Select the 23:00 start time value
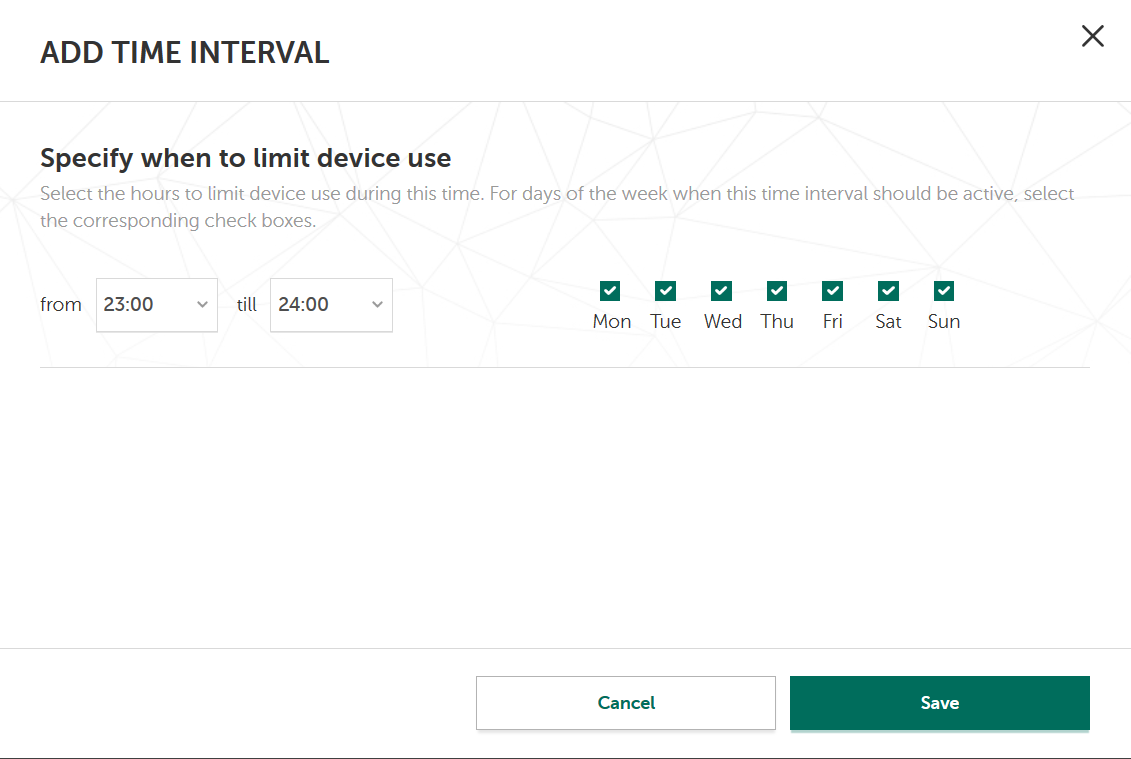The image size is (1131, 759). coord(129,305)
